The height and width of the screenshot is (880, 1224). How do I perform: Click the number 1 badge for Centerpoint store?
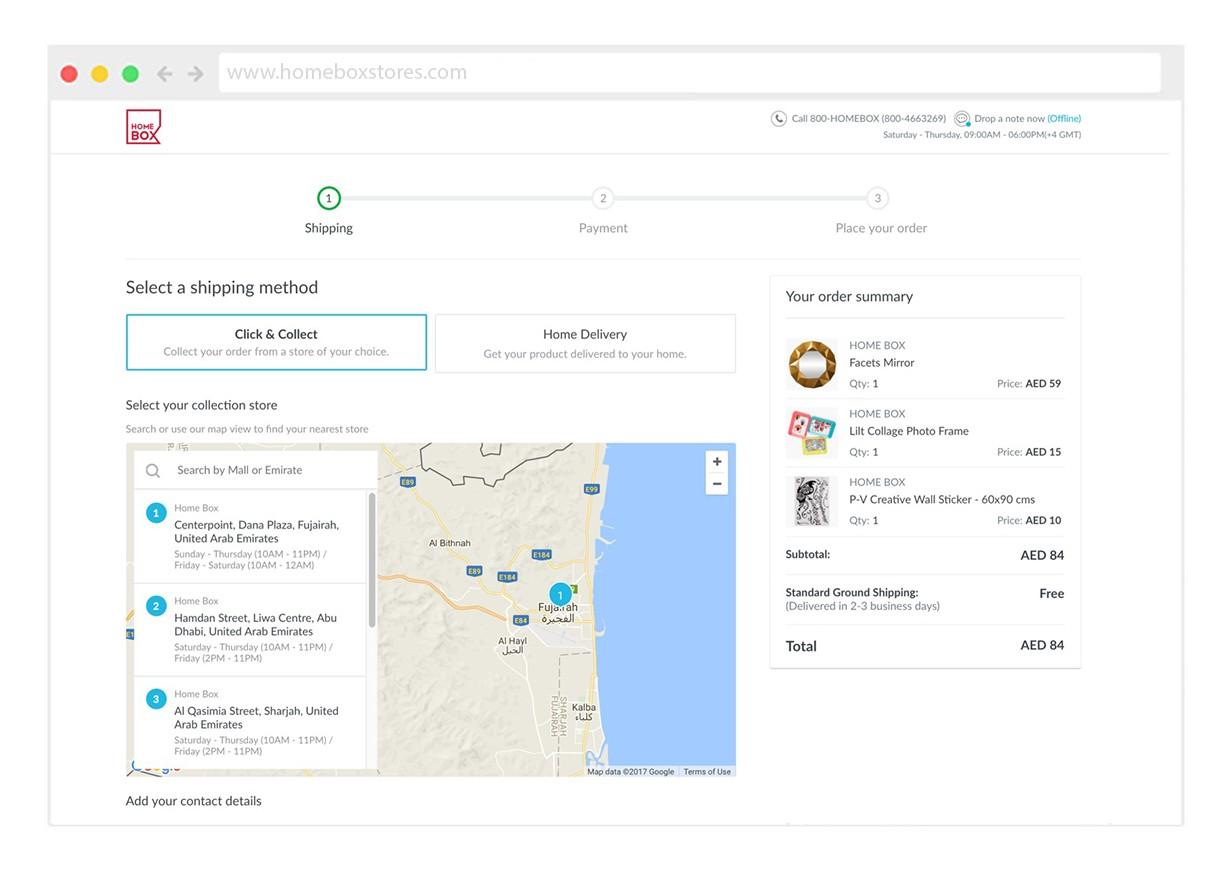156,513
